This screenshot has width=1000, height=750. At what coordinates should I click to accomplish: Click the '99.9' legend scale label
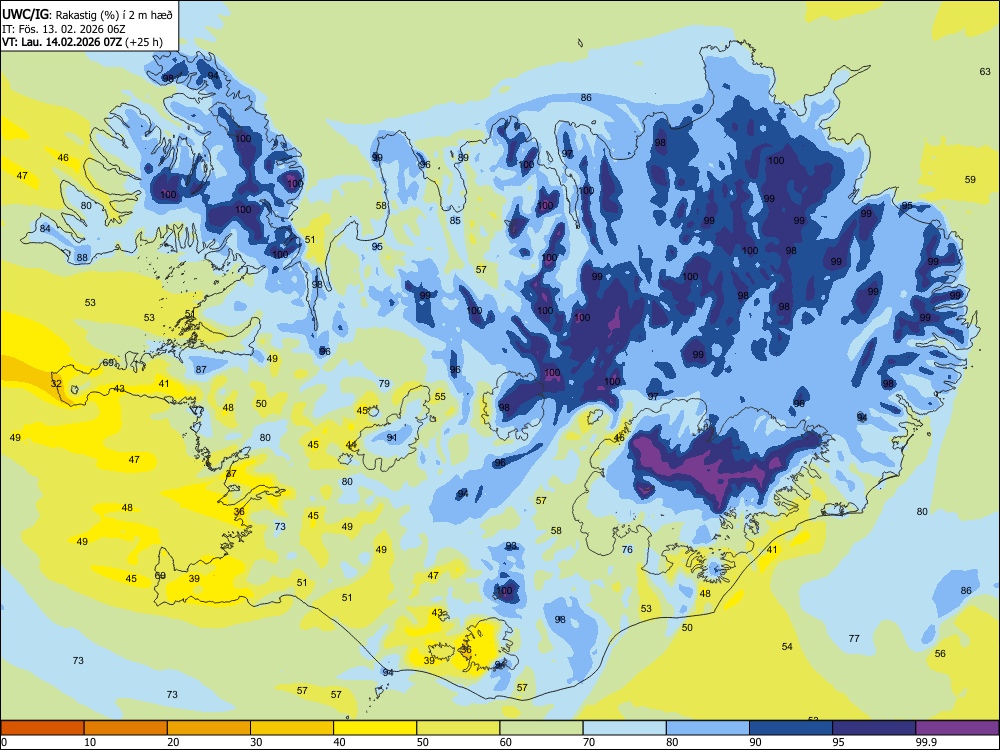click(926, 742)
